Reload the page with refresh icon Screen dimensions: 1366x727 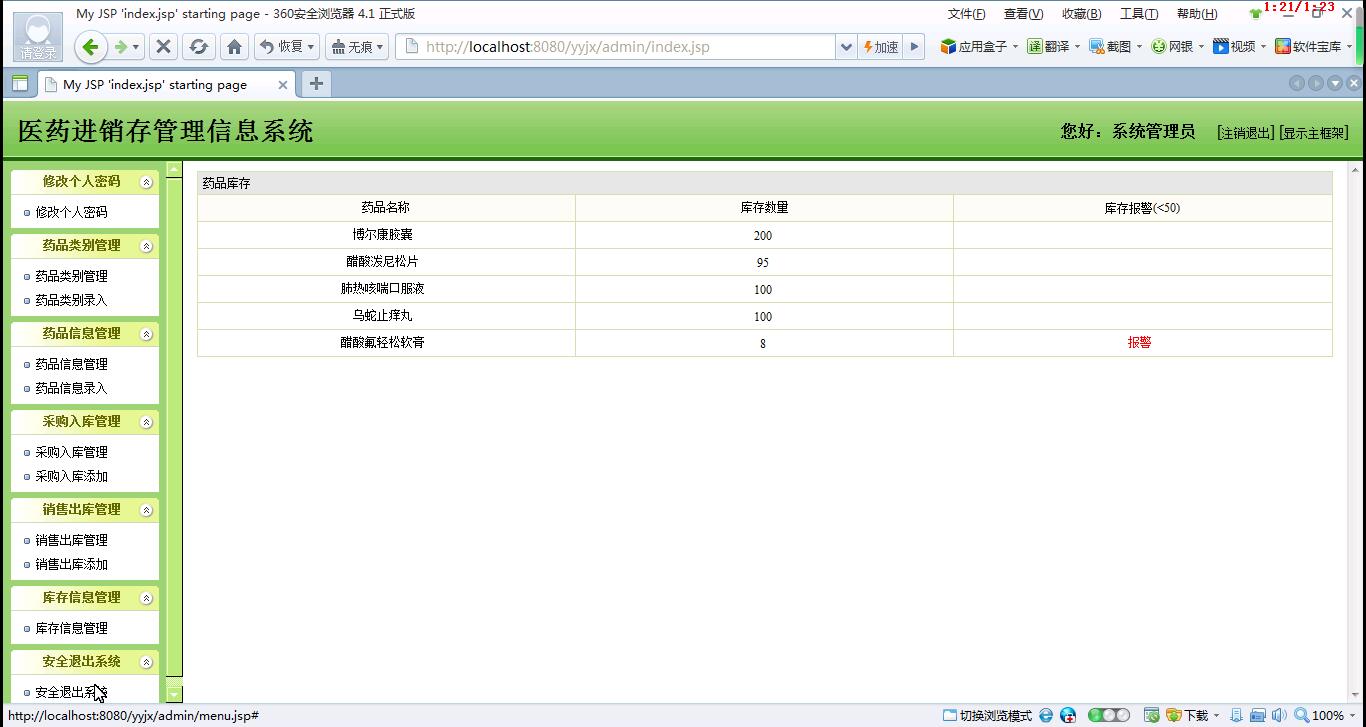coord(198,47)
